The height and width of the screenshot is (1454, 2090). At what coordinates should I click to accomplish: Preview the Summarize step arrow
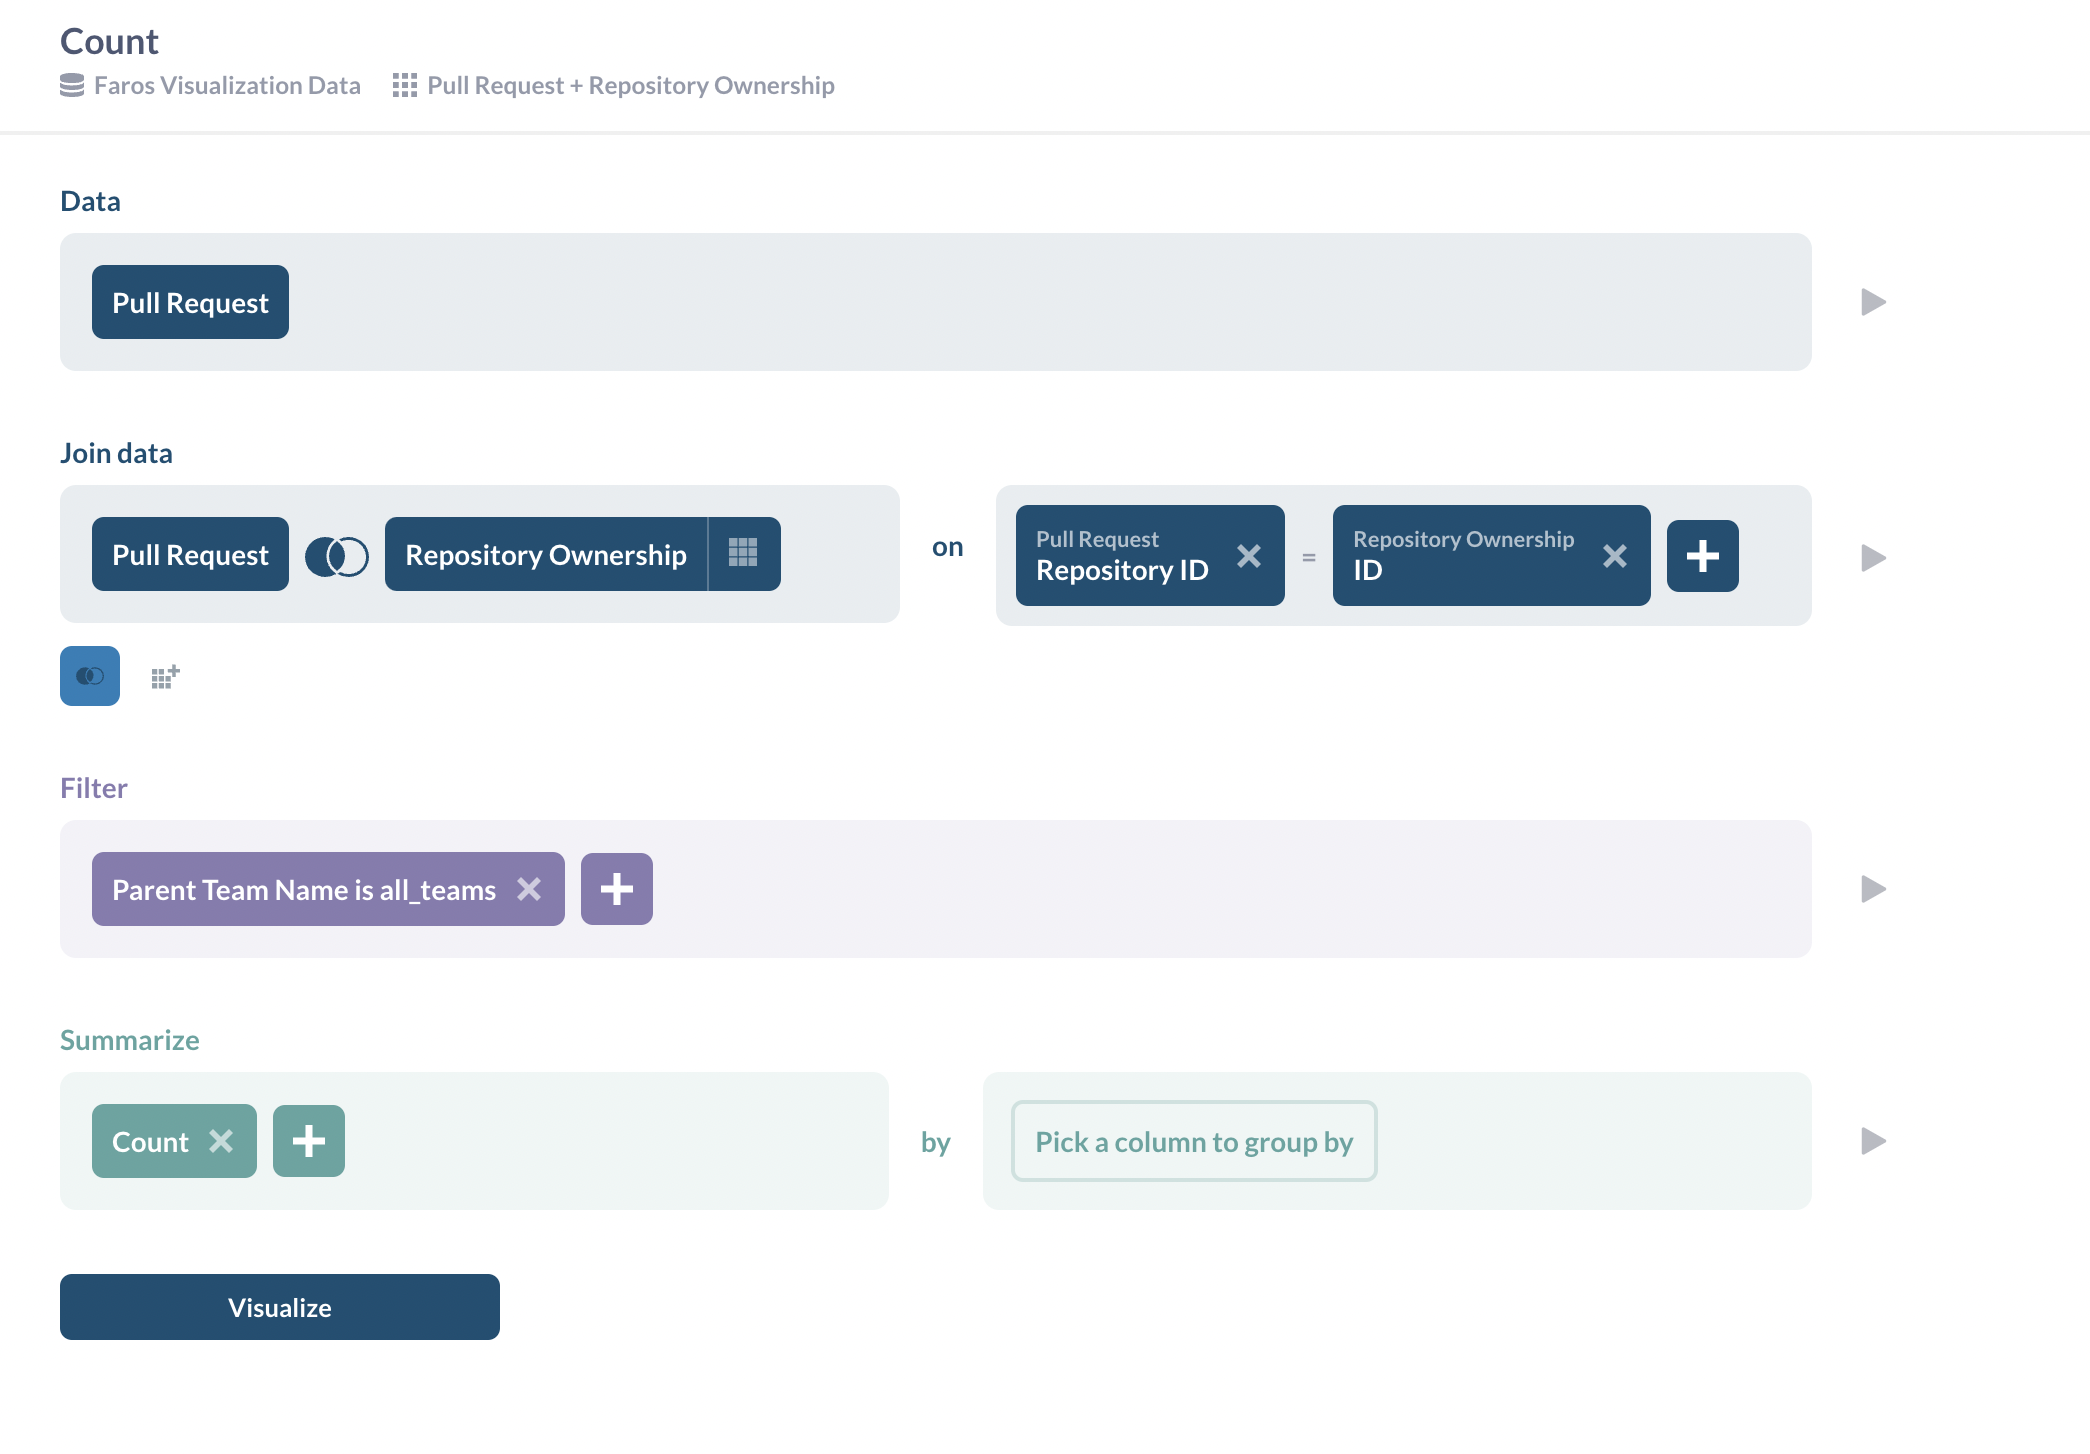pos(1873,1141)
